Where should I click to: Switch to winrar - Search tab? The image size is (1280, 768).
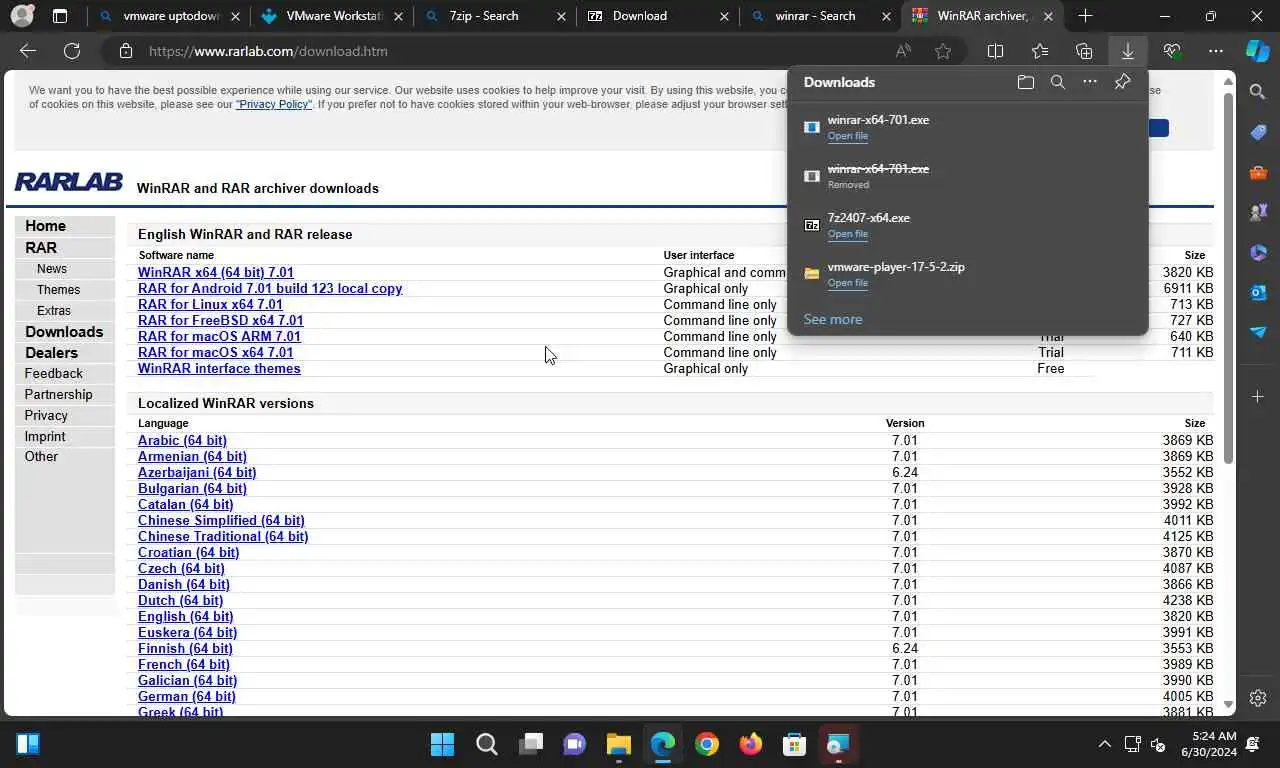[821, 16]
